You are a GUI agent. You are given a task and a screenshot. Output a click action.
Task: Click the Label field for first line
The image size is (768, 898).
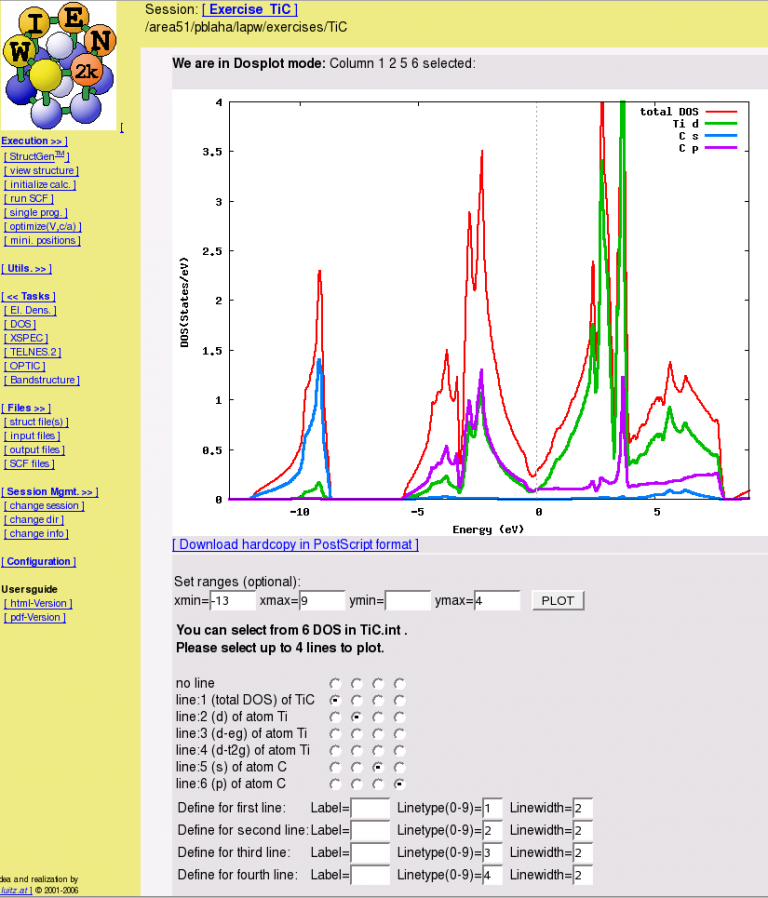point(370,808)
